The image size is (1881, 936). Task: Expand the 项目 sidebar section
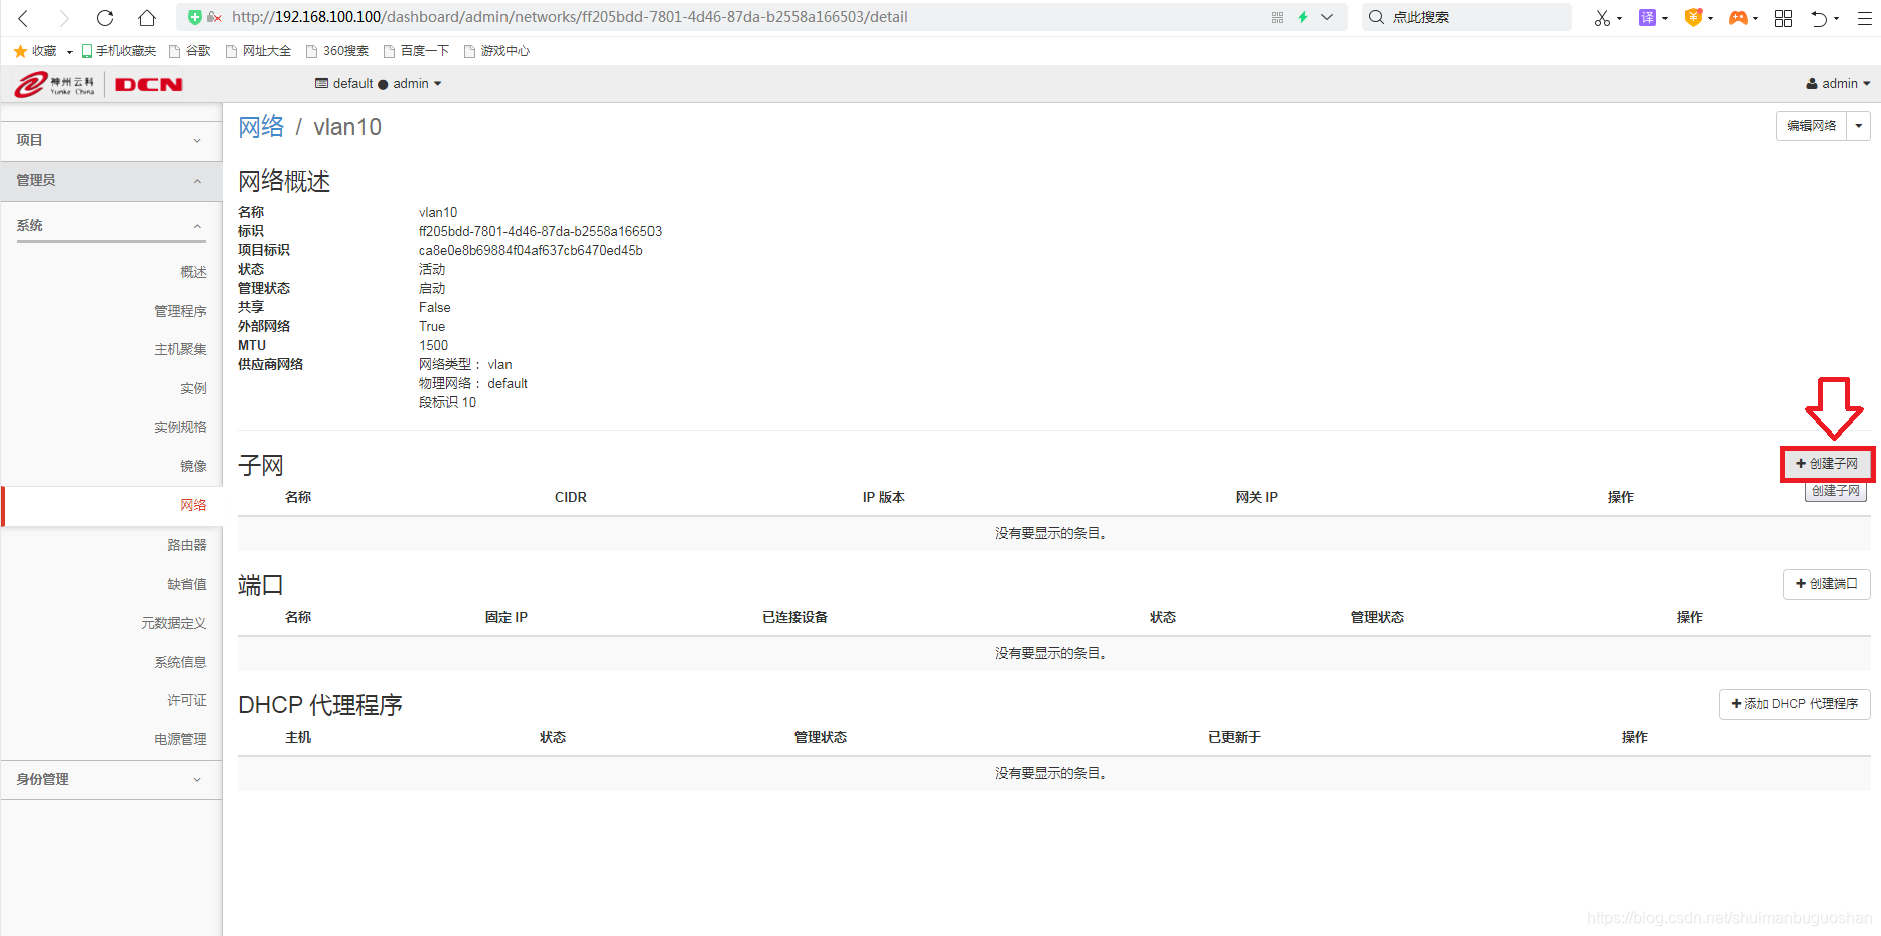click(x=111, y=141)
